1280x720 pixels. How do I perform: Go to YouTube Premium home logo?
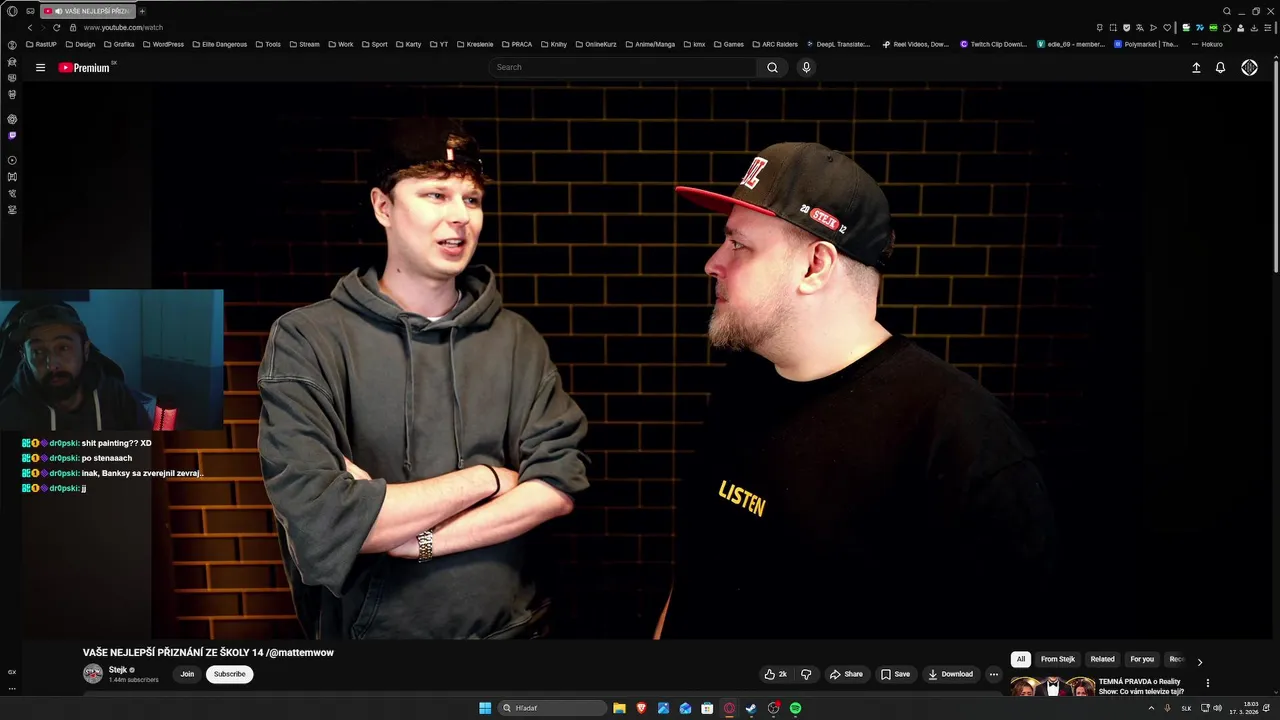point(84,67)
